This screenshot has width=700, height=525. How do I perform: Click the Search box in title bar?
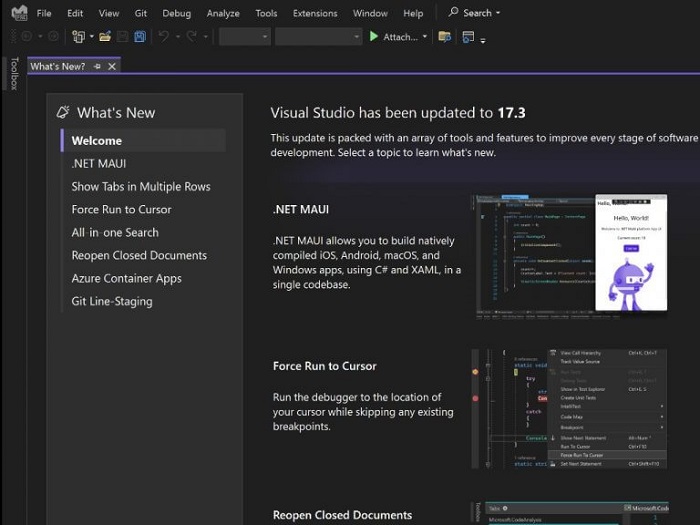pos(475,13)
